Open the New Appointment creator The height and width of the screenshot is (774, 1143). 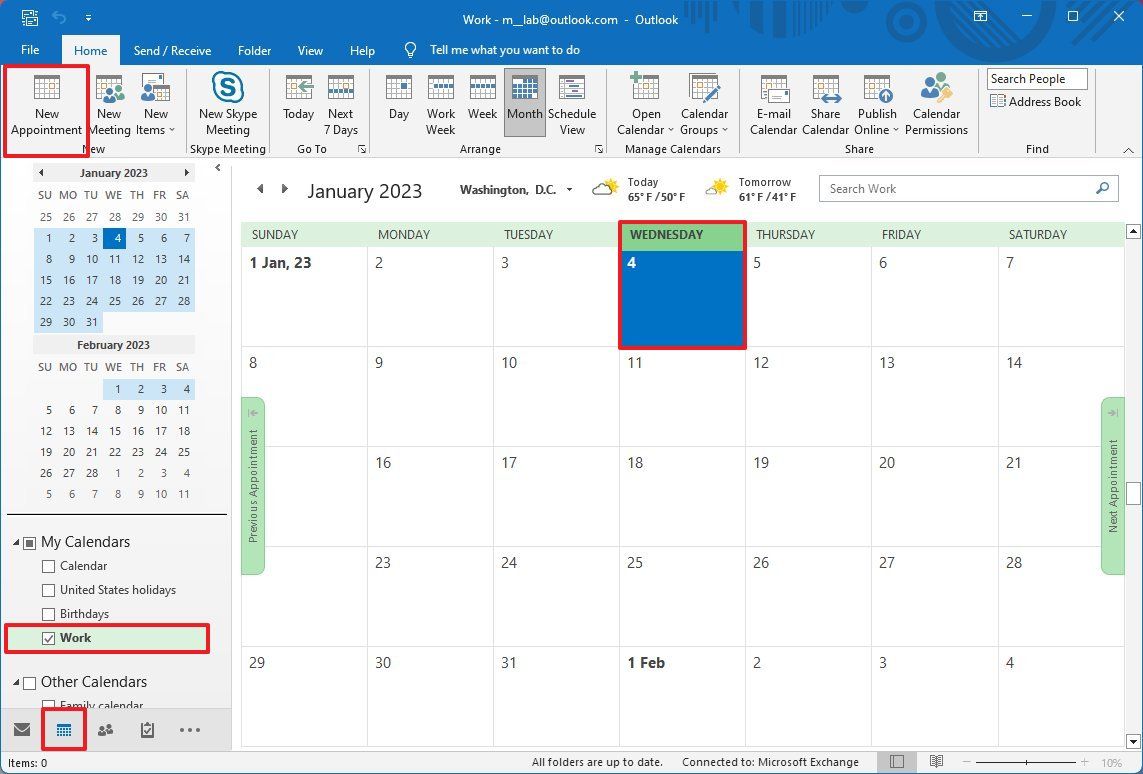tap(46, 103)
